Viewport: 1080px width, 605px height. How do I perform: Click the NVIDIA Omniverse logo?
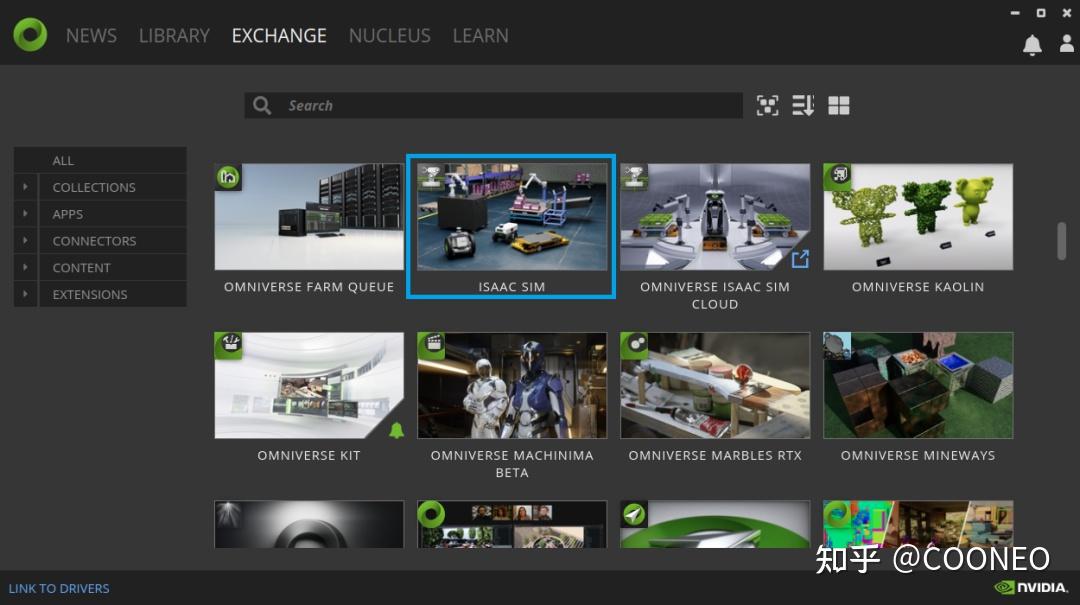click(x=29, y=32)
